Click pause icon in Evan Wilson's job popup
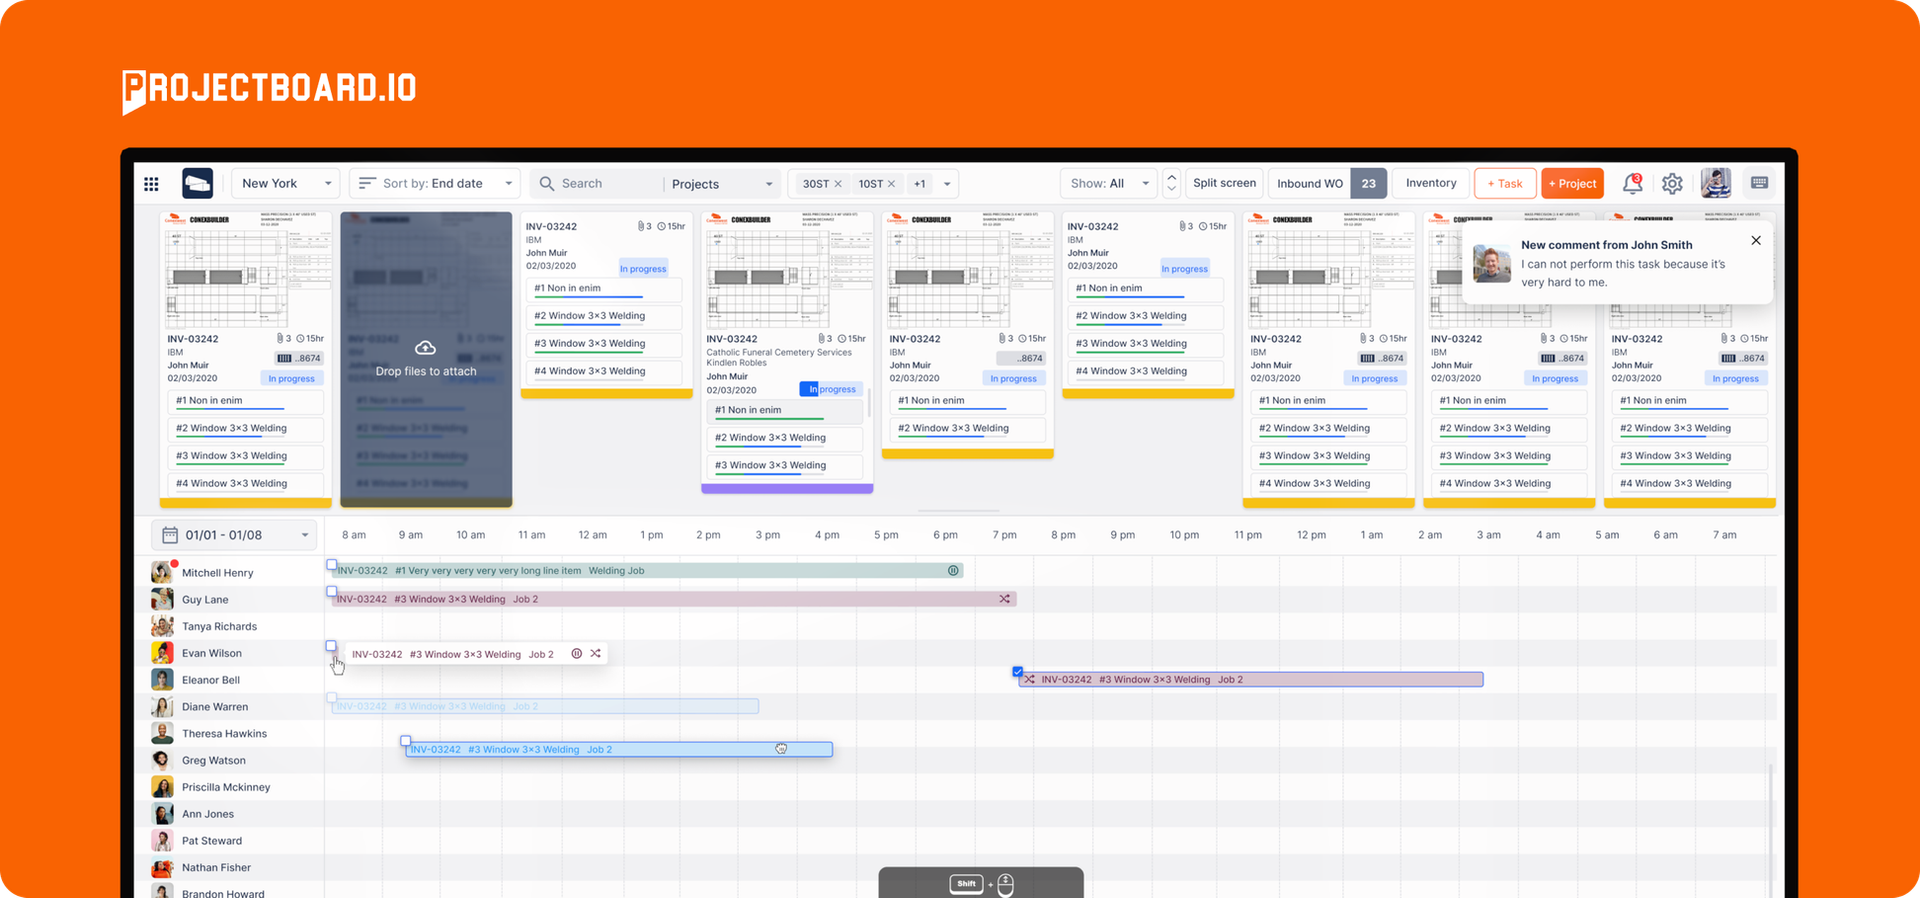1920x898 pixels. [x=576, y=654]
